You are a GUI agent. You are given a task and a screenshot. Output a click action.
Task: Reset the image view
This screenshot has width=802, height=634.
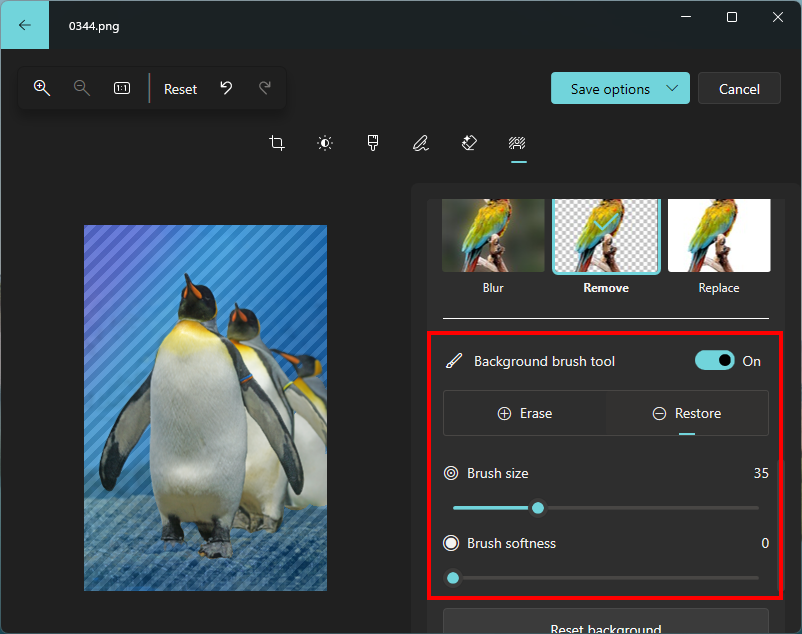pyautogui.click(x=180, y=89)
